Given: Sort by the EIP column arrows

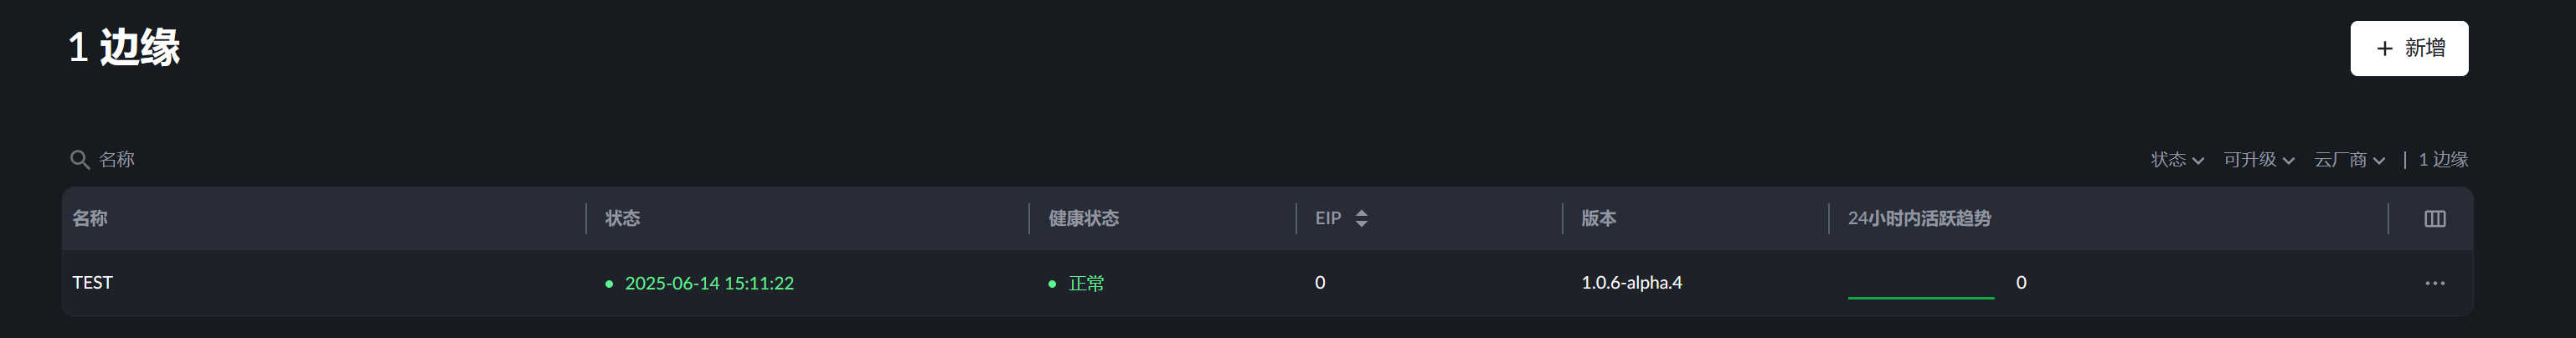Looking at the screenshot, I should click(1361, 219).
